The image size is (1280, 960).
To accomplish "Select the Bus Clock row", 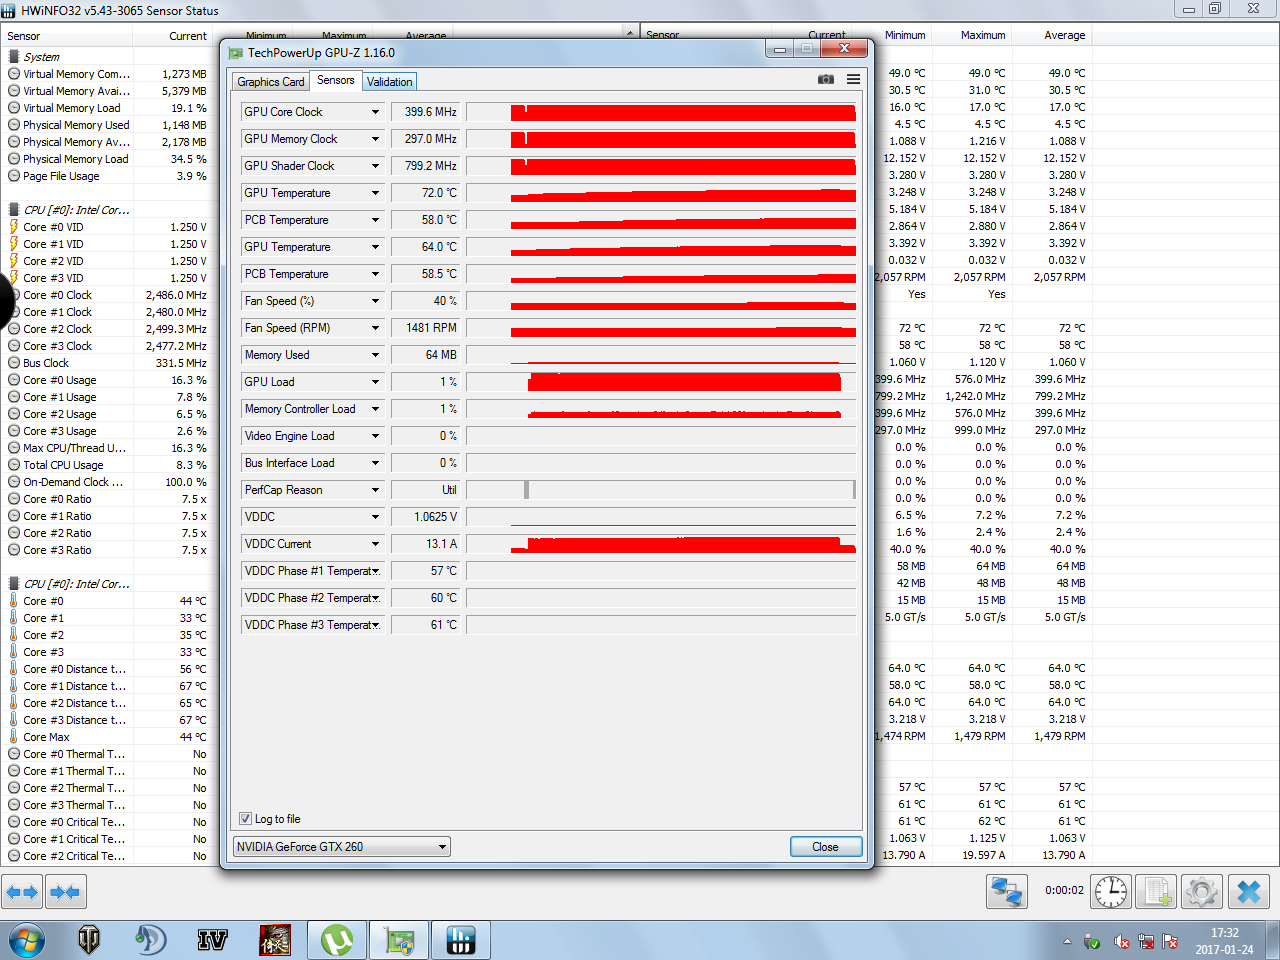I will (x=108, y=363).
